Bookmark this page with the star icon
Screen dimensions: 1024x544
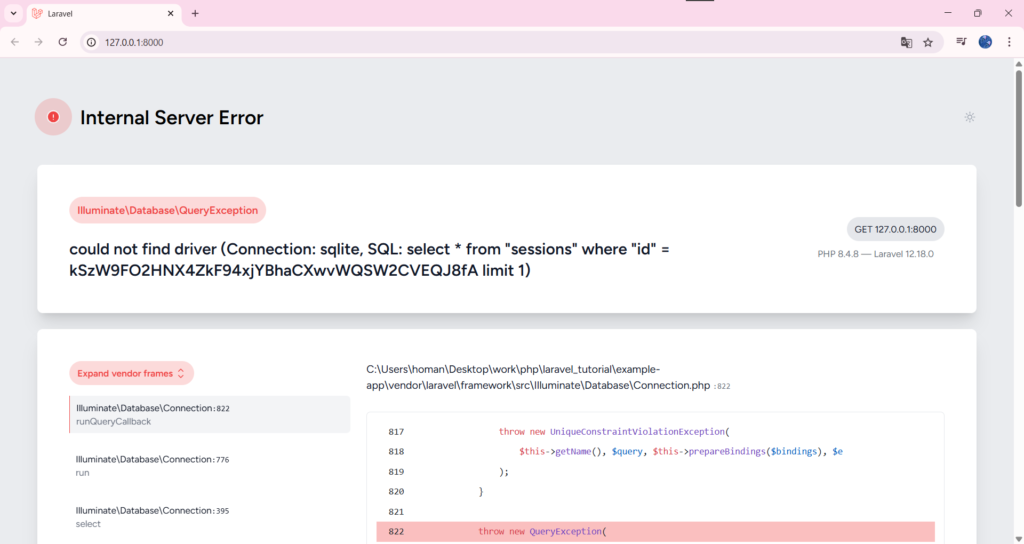[x=928, y=42]
